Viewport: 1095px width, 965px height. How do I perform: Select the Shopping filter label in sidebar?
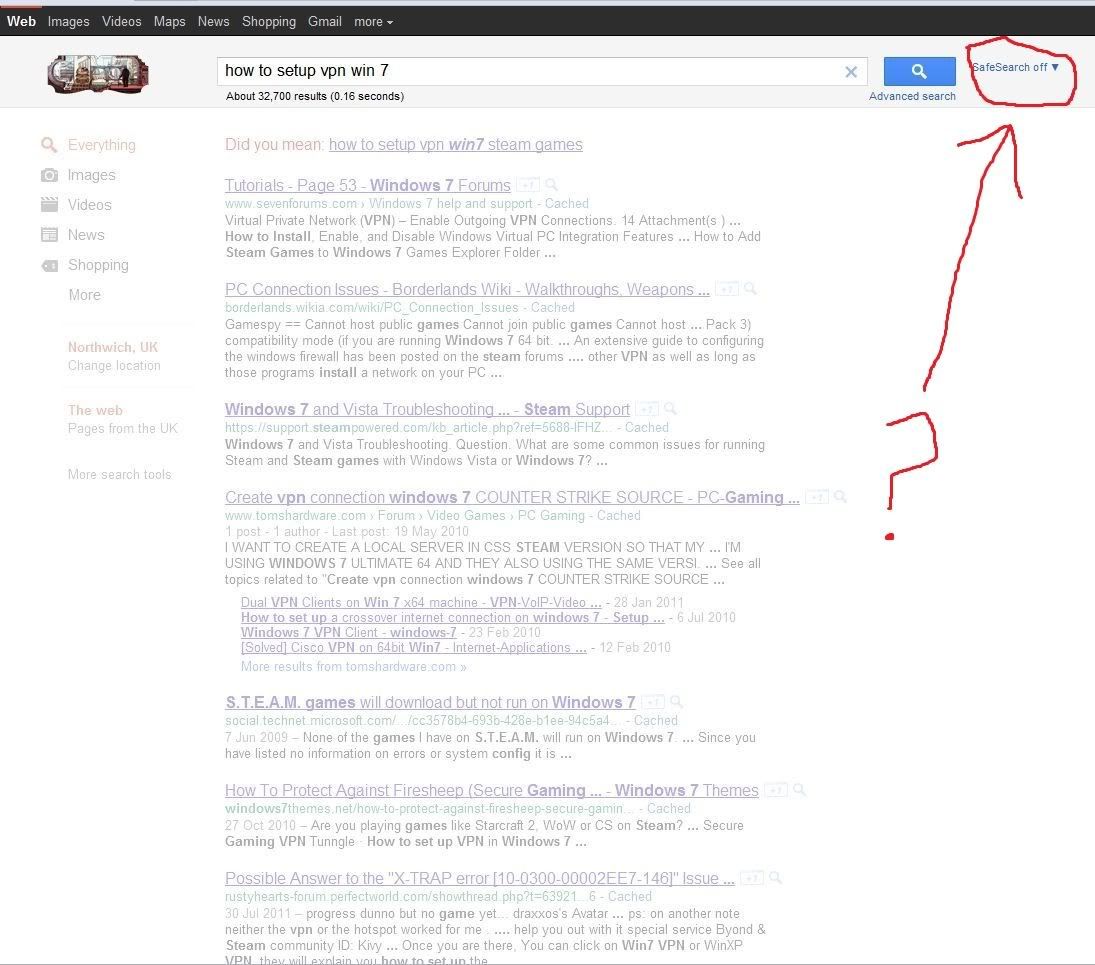[x=98, y=265]
